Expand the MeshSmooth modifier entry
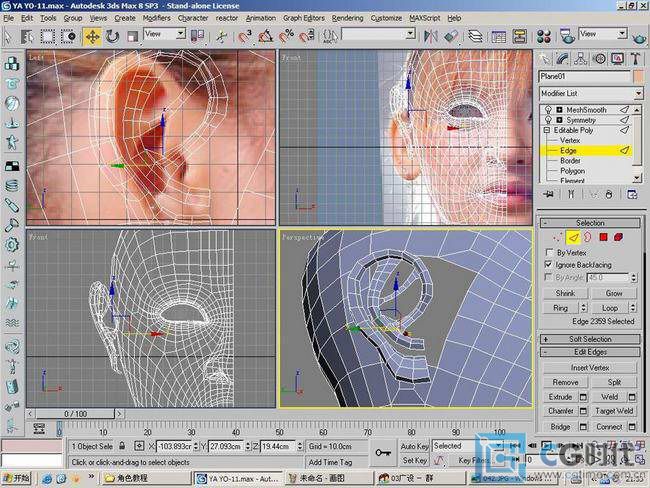This screenshot has height=488, width=650. click(559, 110)
